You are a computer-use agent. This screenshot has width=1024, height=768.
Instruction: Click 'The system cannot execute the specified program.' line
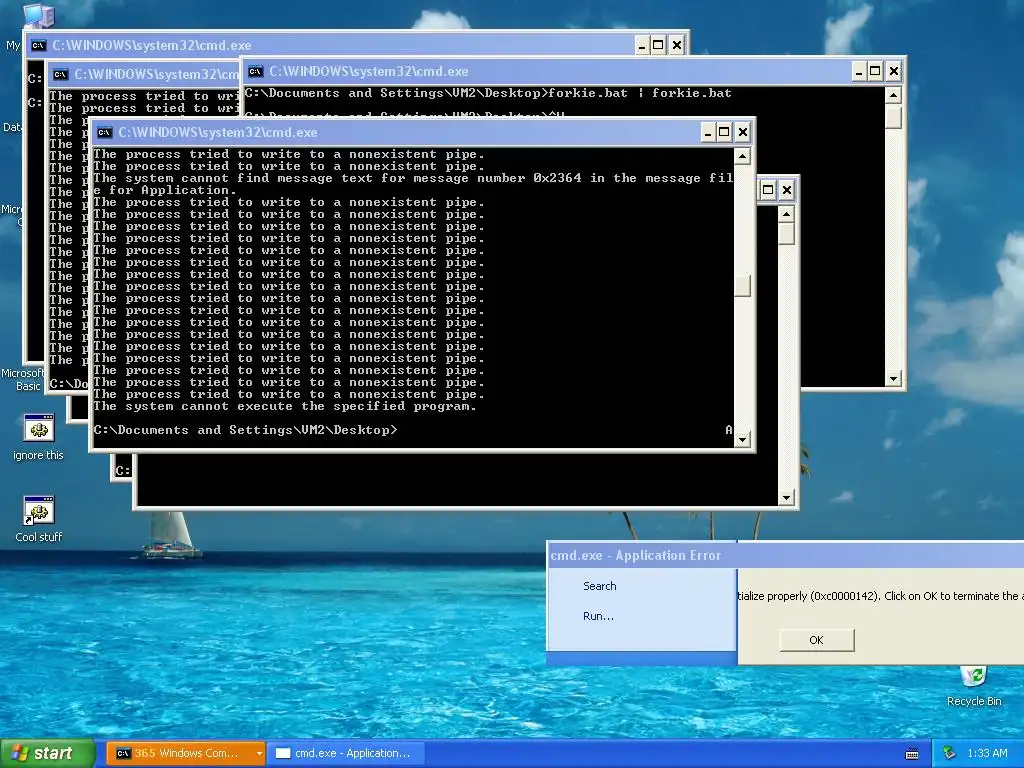[285, 406]
